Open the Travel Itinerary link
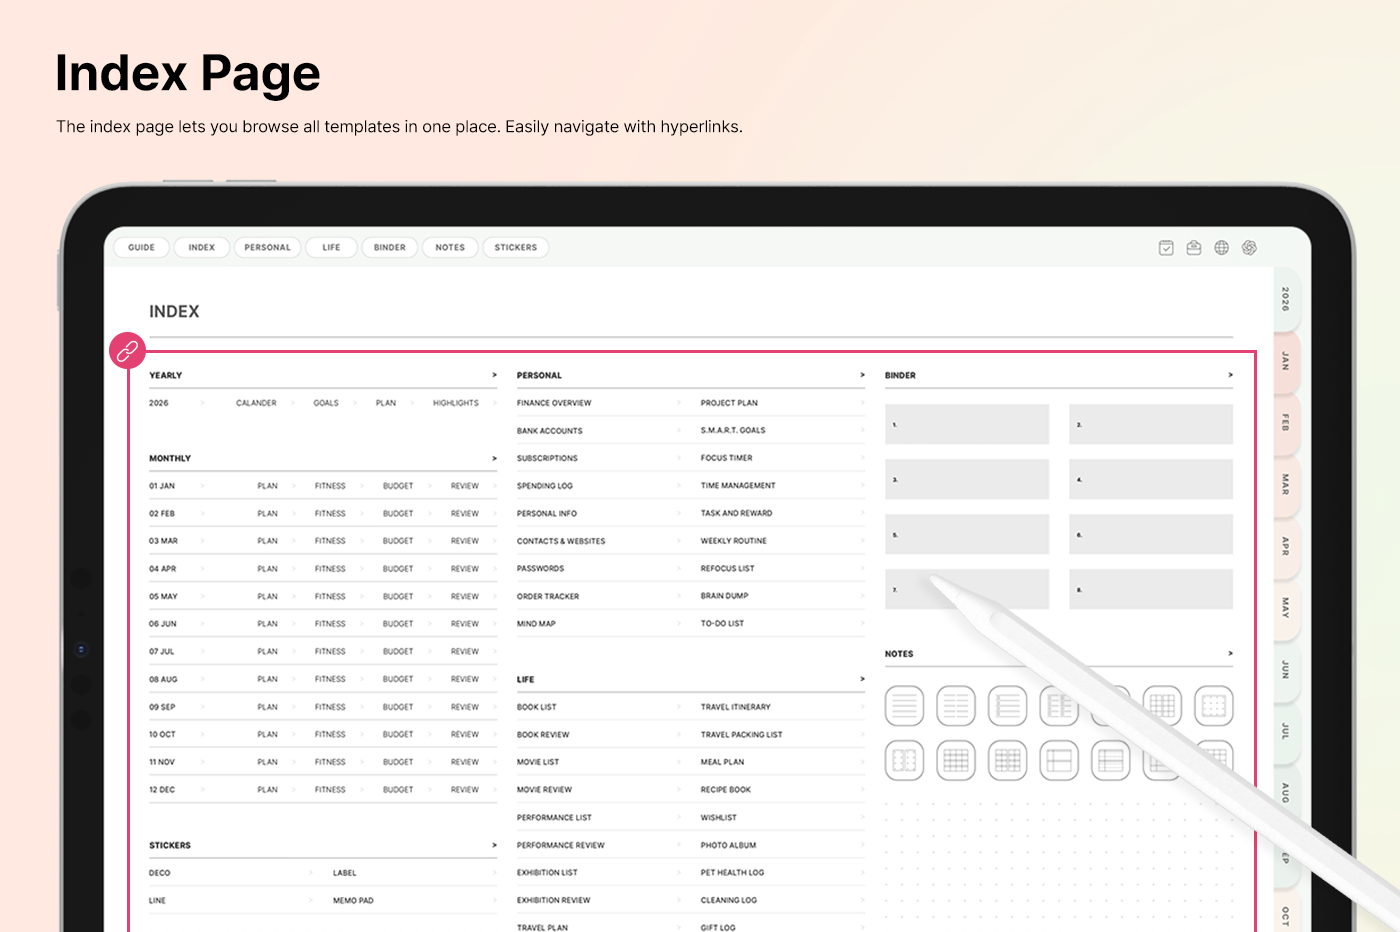 pos(735,707)
